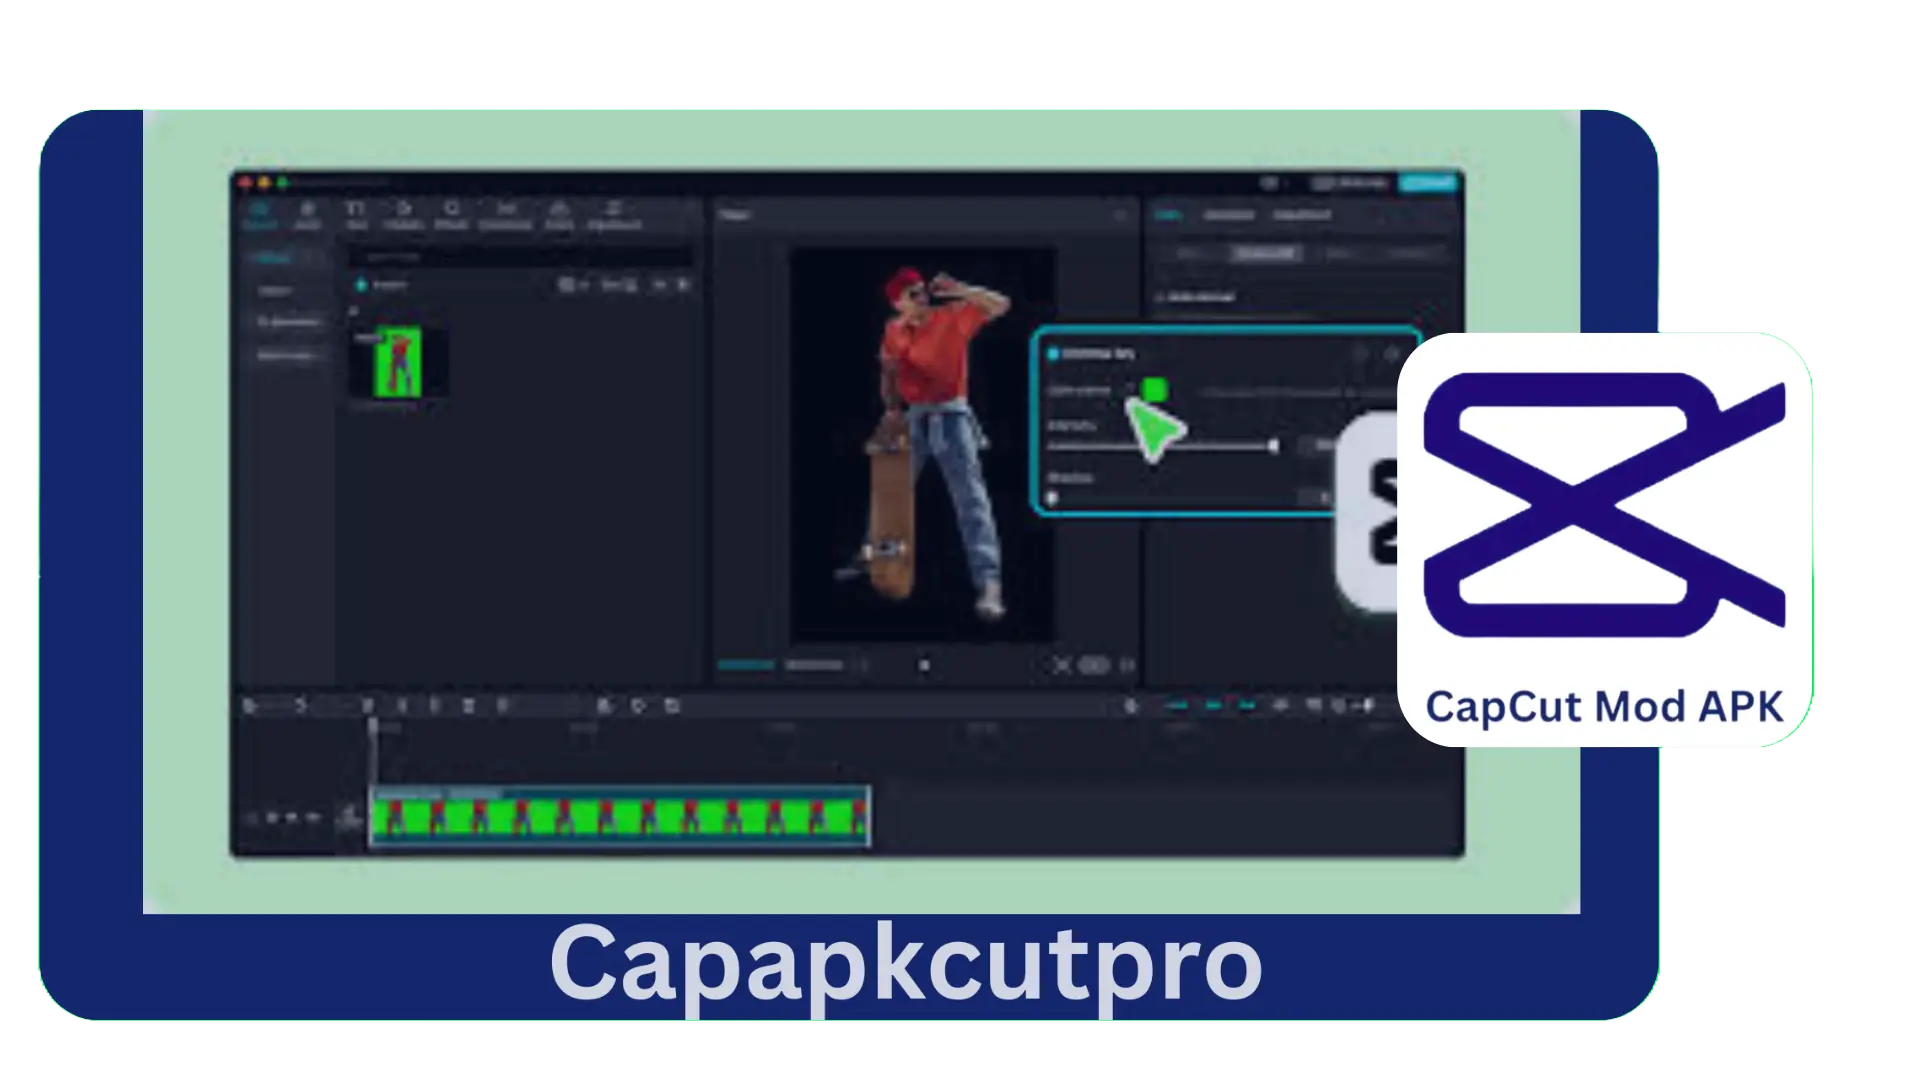Toggle the Auto removal checkbox

(1160, 297)
